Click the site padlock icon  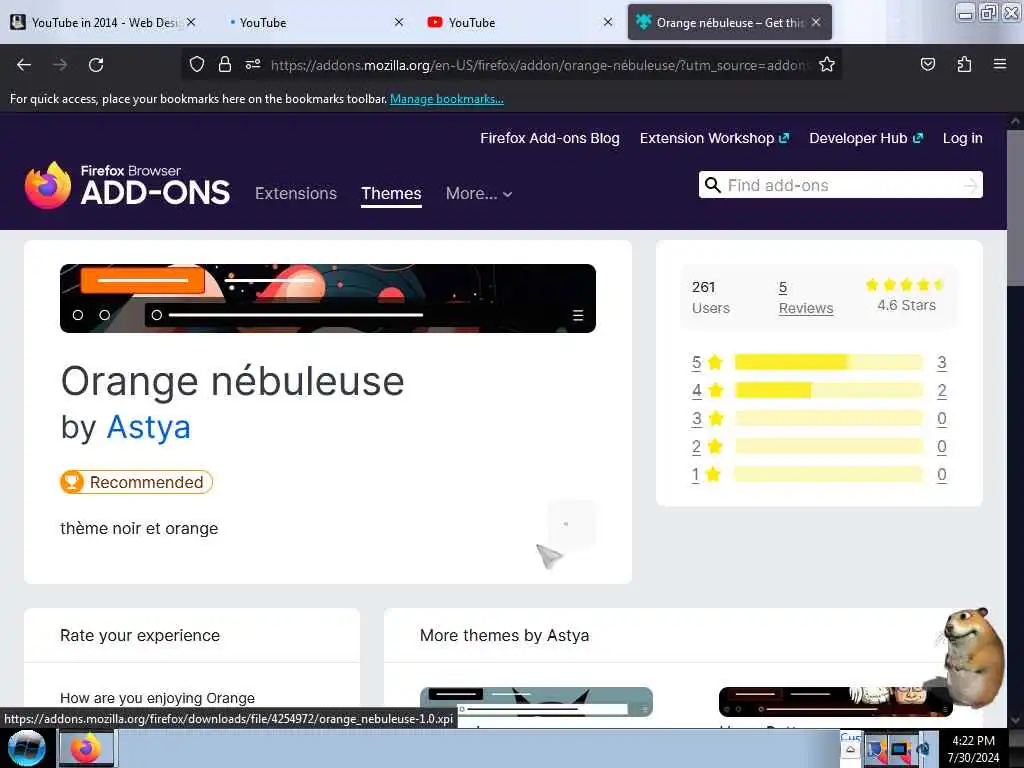[x=225, y=65]
